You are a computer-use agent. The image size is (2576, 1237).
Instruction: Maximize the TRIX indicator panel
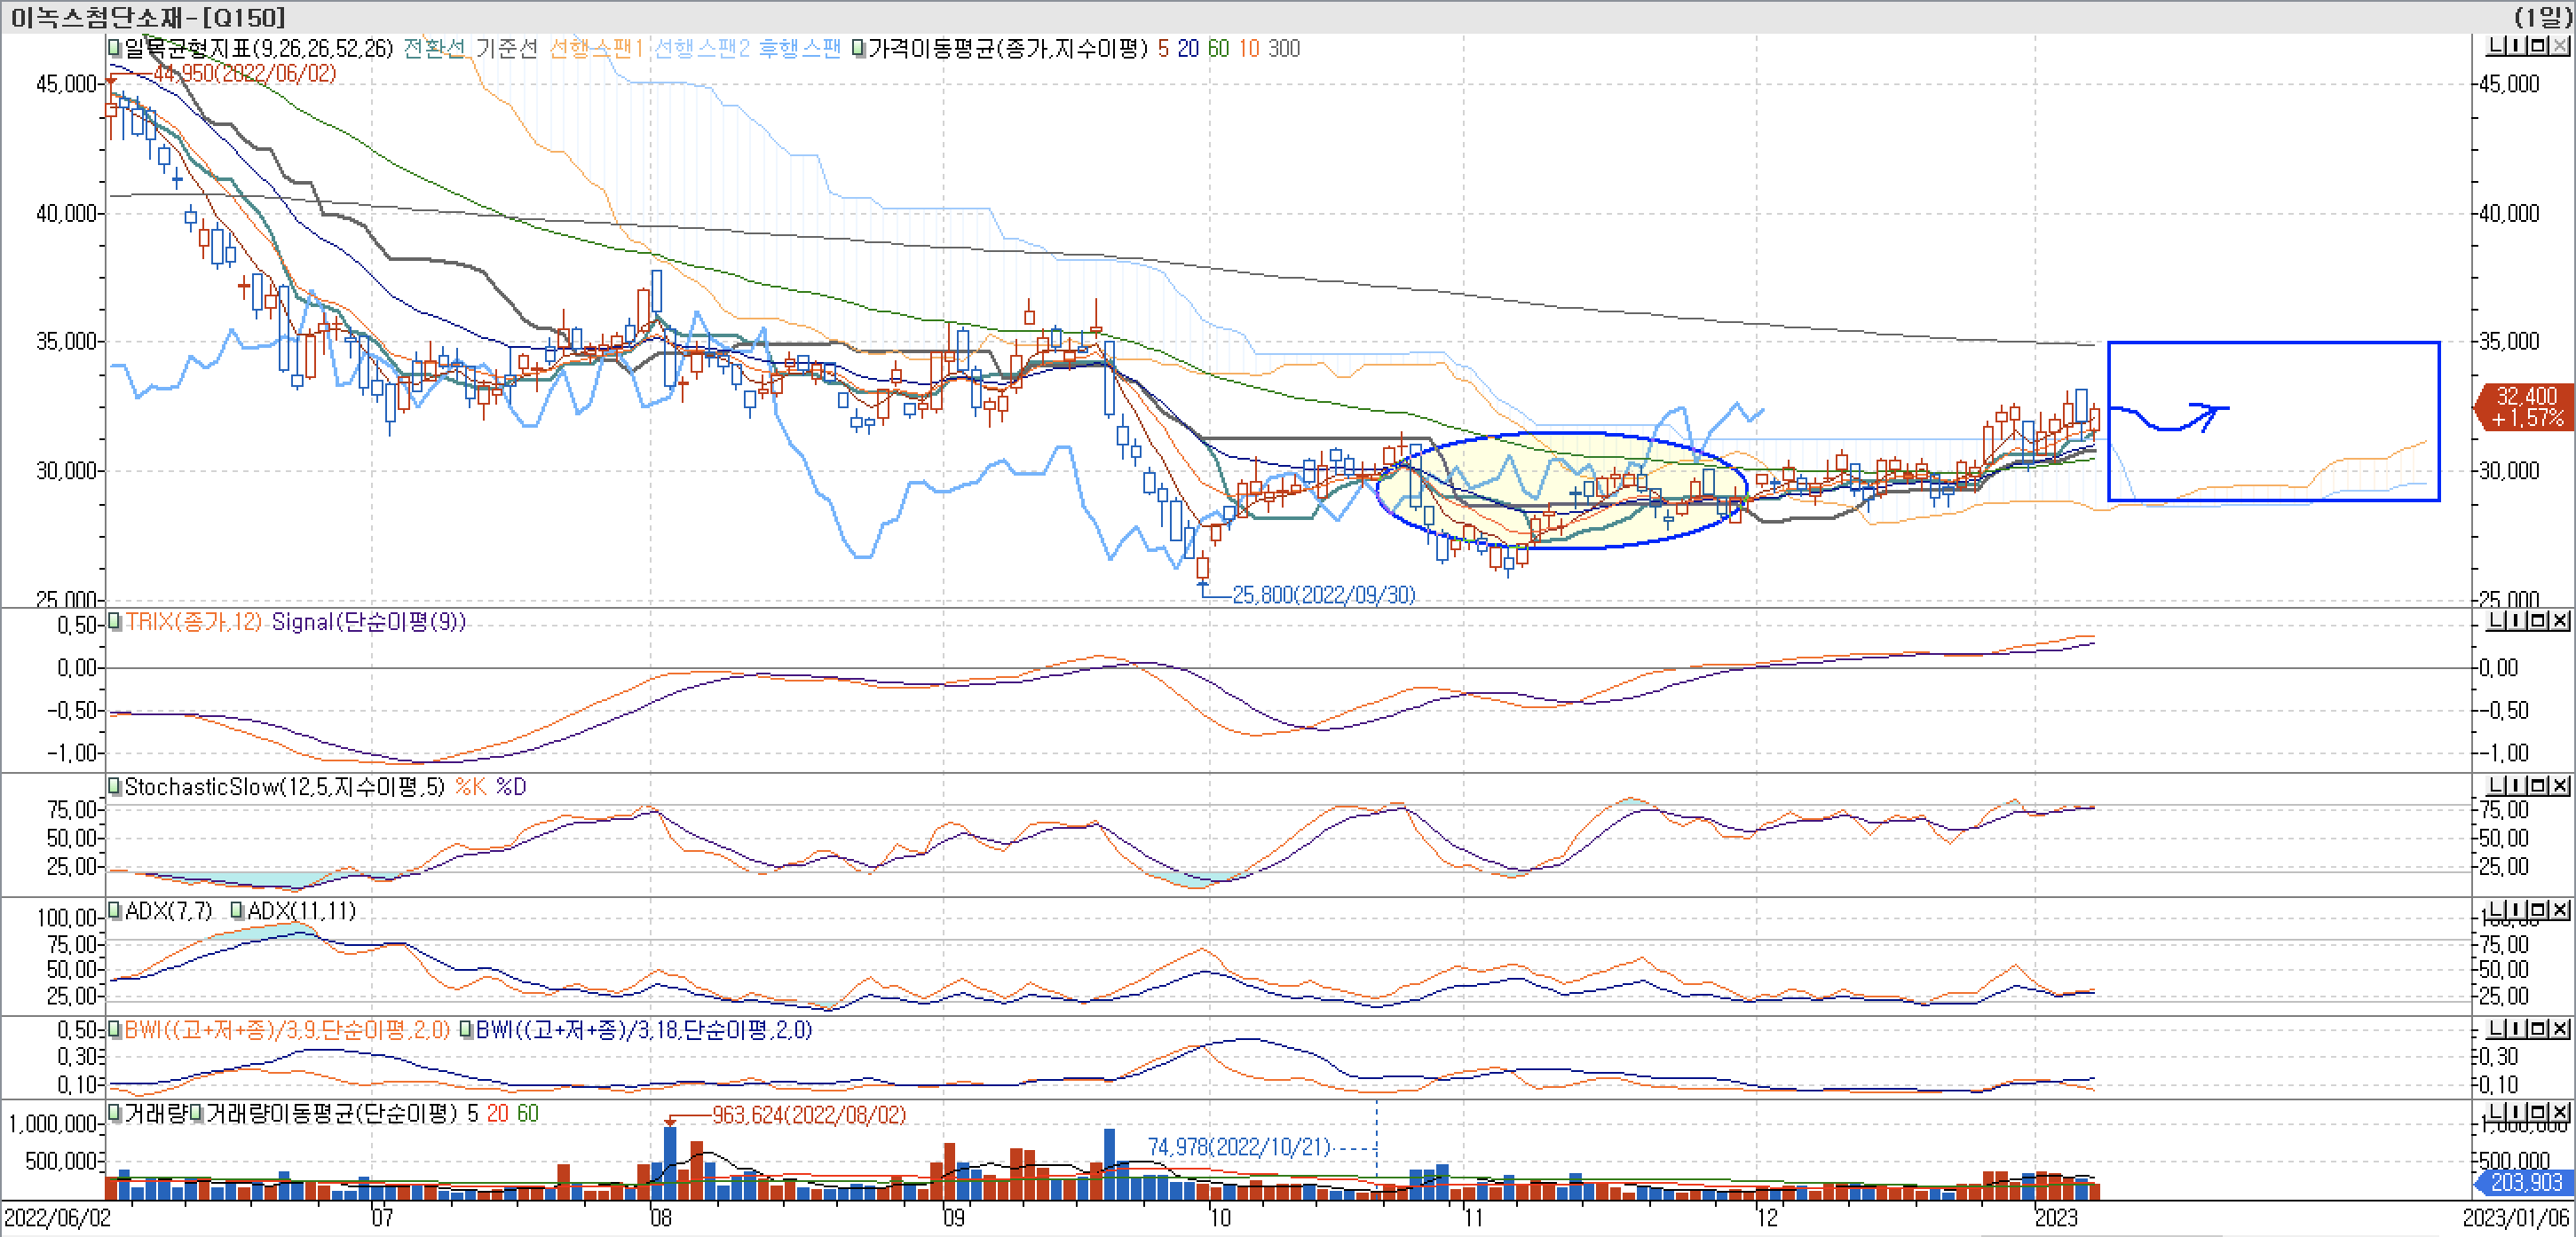point(2538,621)
